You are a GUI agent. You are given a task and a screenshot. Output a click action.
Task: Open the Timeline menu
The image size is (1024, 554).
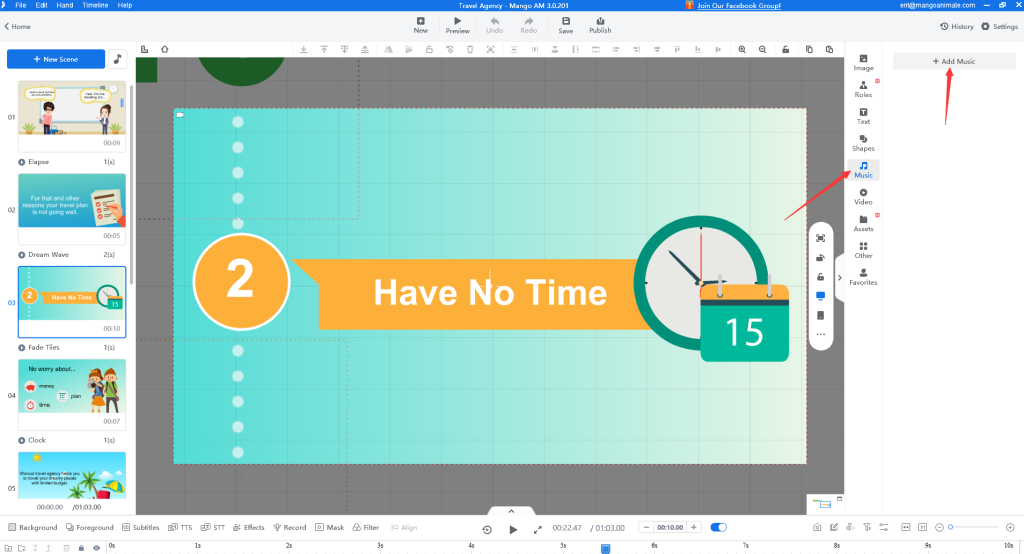pyautogui.click(x=97, y=5)
